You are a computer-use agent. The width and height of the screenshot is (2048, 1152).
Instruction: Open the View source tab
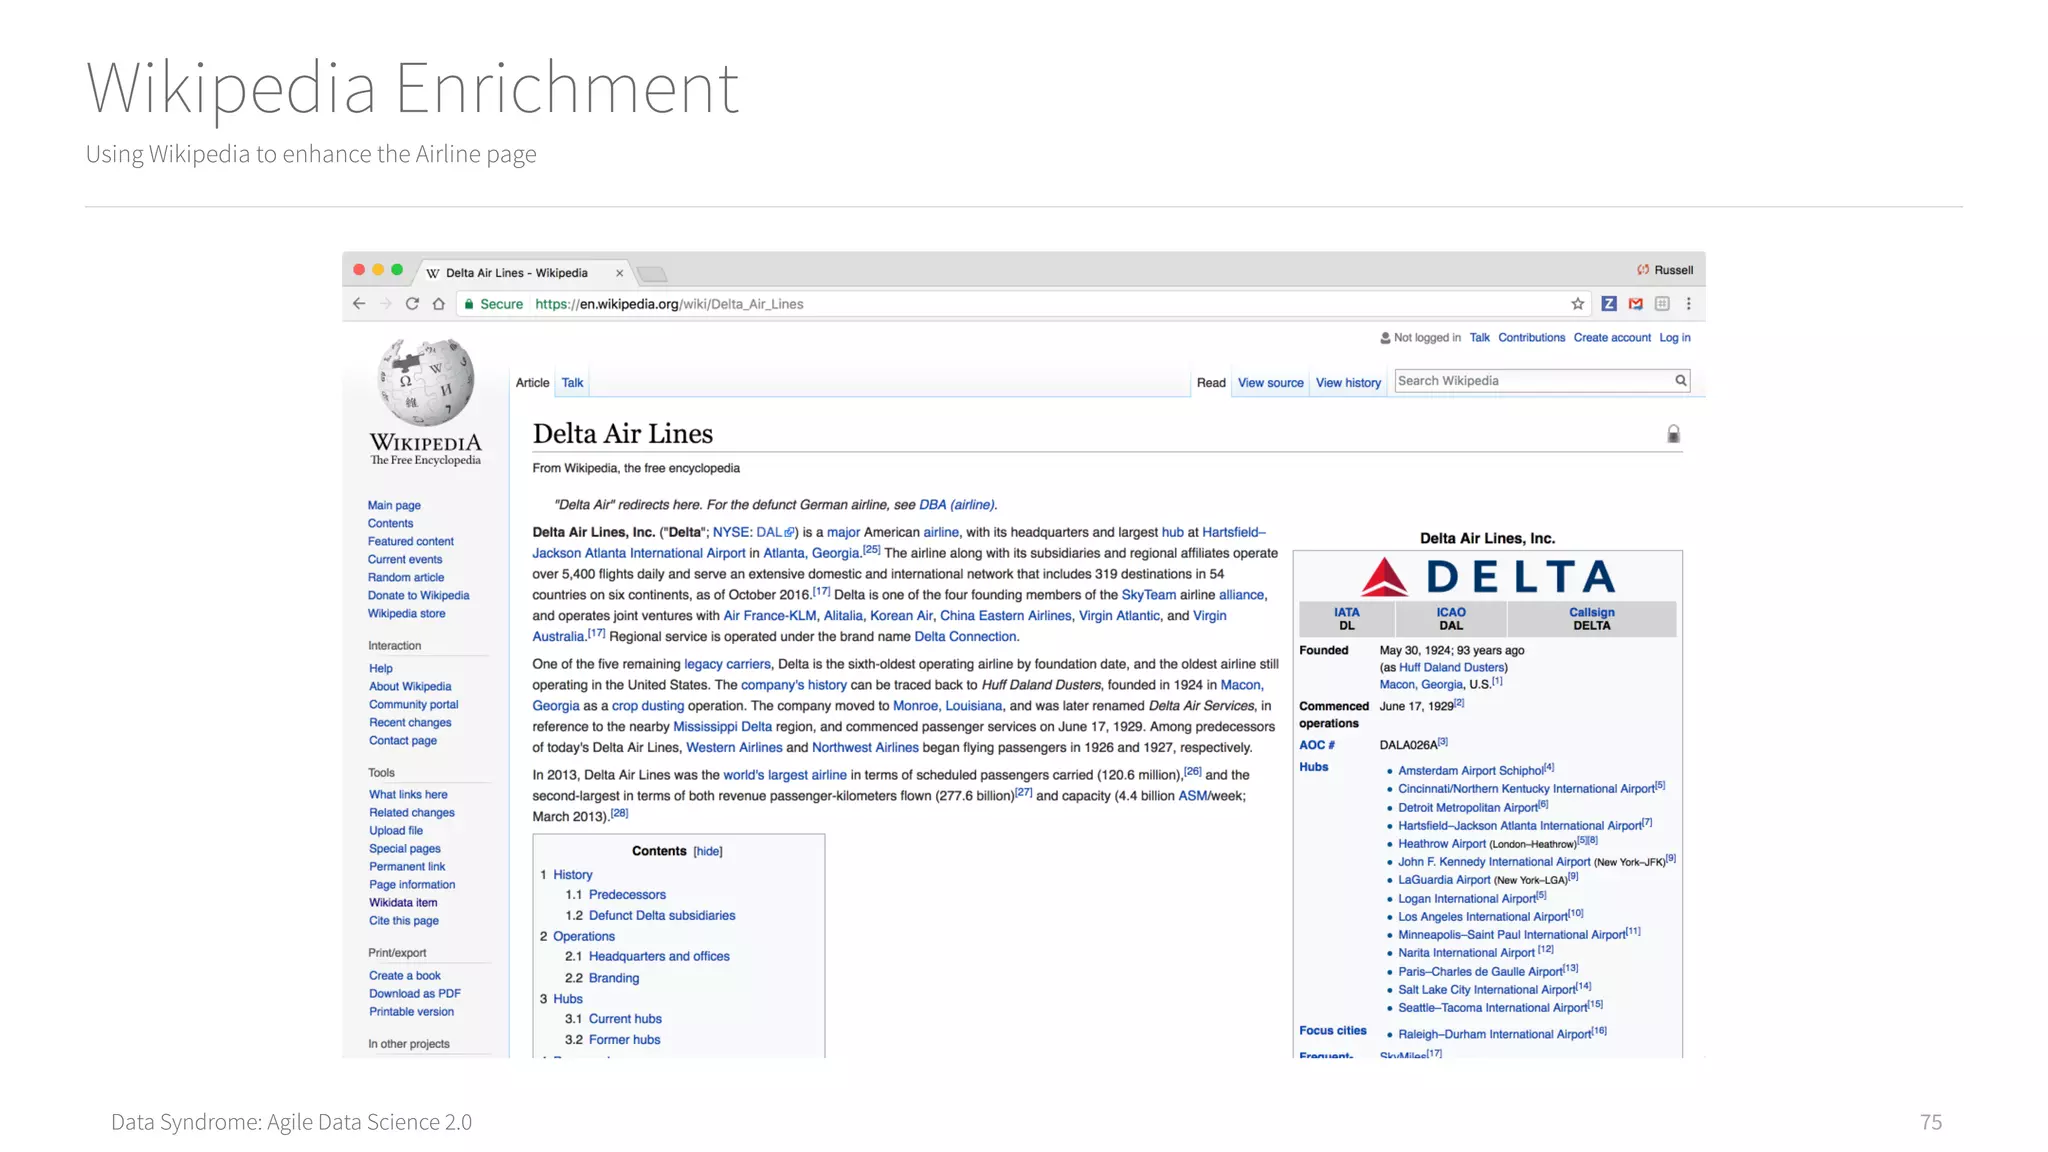(1270, 383)
